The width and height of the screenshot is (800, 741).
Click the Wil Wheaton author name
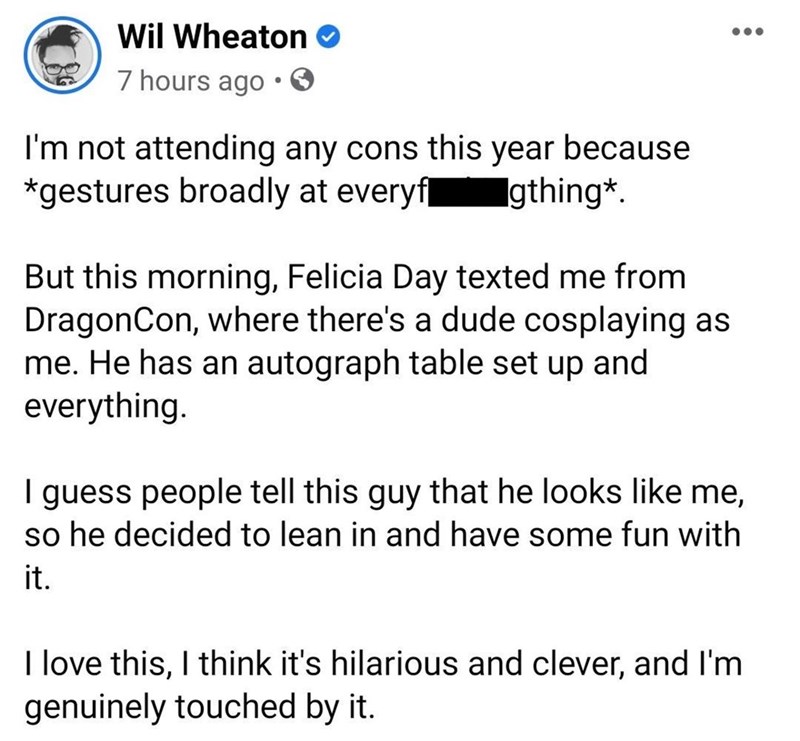(211, 38)
